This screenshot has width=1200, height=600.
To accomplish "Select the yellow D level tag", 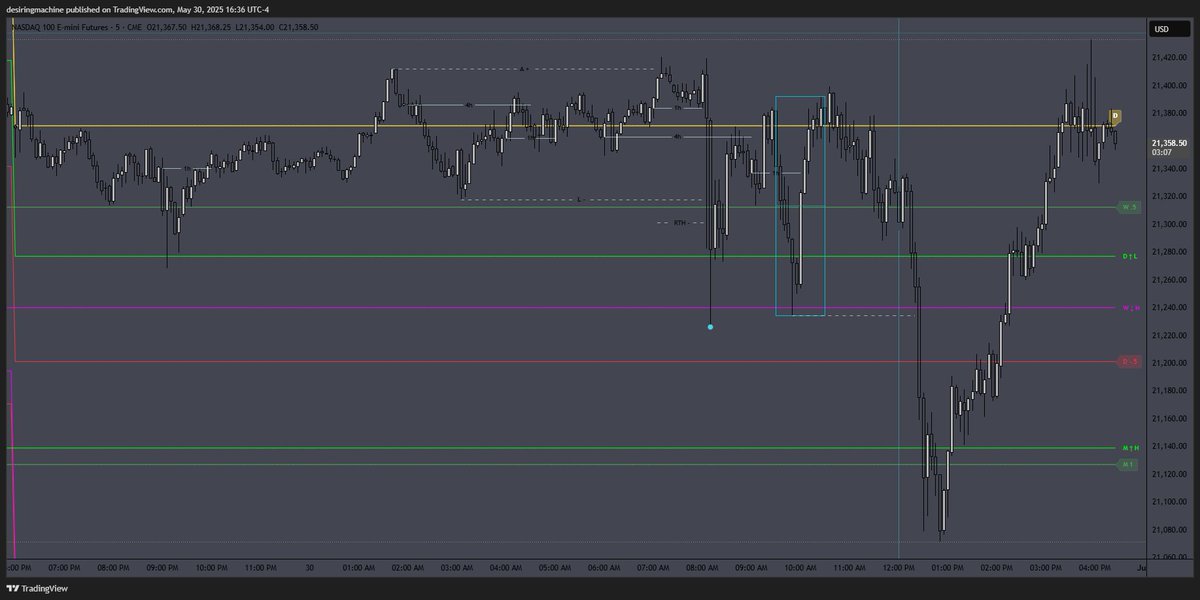I will click(1116, 117).
